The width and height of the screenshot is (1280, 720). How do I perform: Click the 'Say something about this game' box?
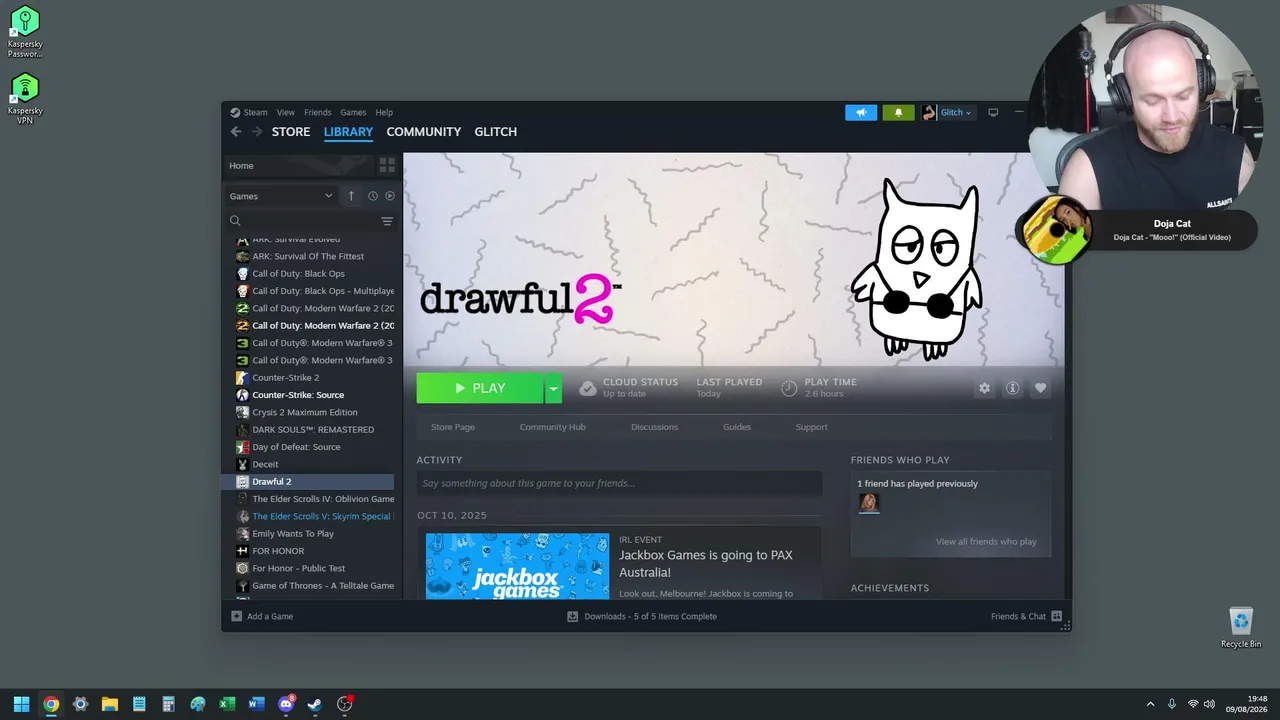click(x=619, y=483)
